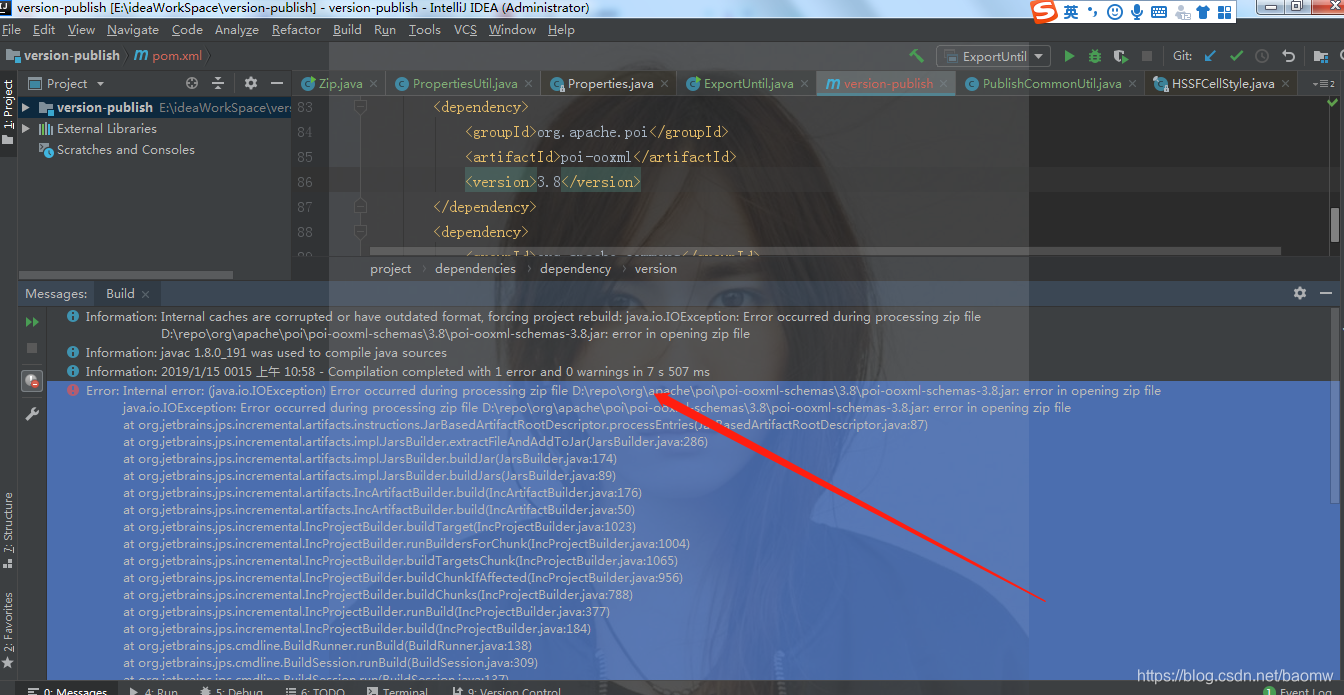Toggle the 1: Project sidebar tab

click(x=8, y=112)
